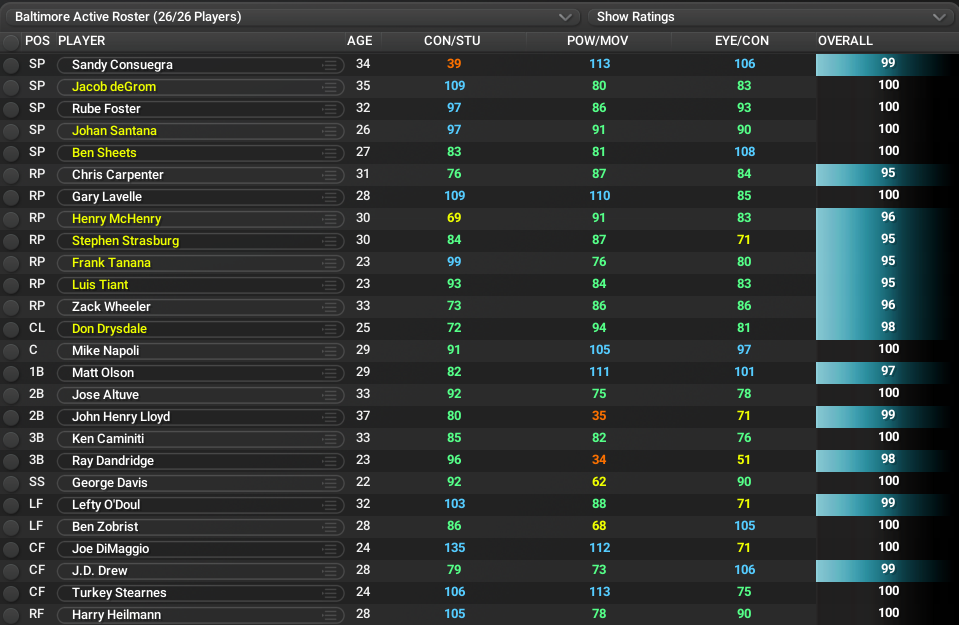The image size is (959, 625).
Task: Open Johan Santana's player name link
Action: 114,131
